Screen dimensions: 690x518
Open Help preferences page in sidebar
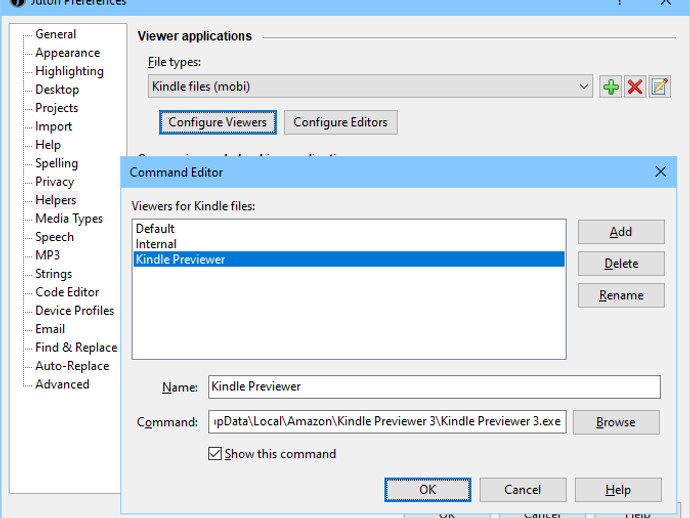(48, 145)
